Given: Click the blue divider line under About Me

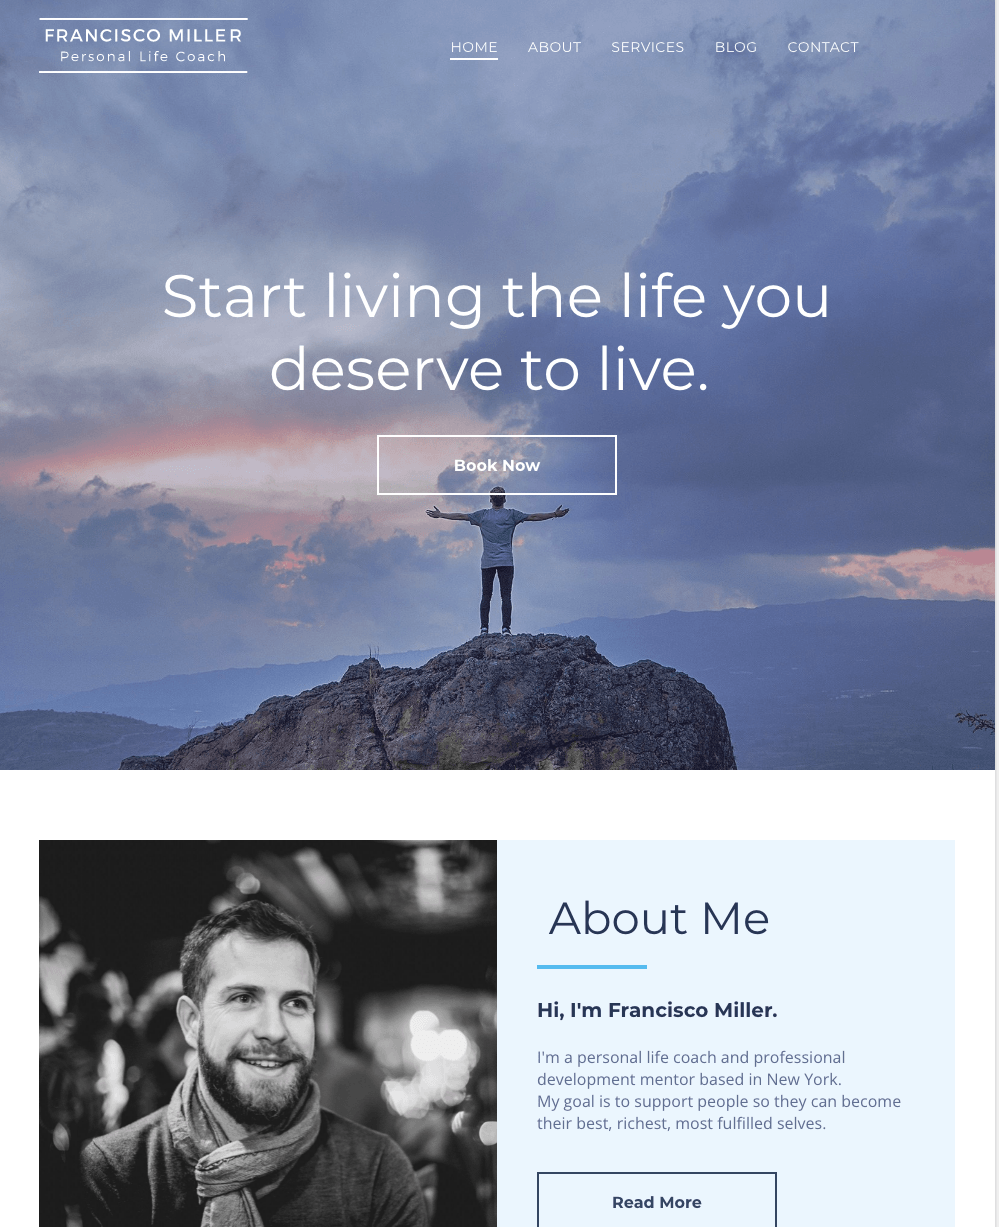Looking at the screenshot, I should click(592, 967).
